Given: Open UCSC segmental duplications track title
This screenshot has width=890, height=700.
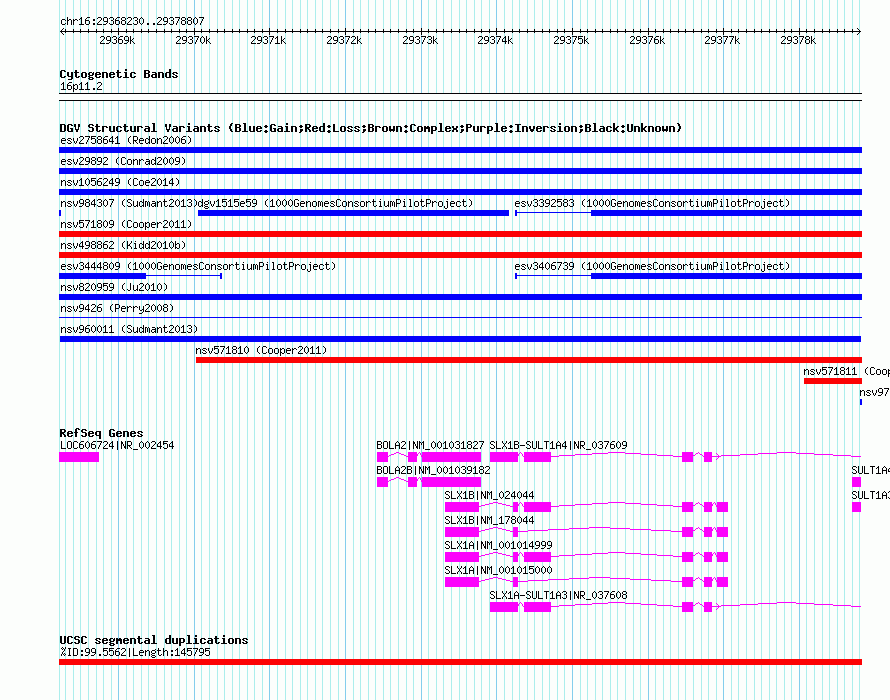Looking at the screenshot, I should tap(154, 640).
